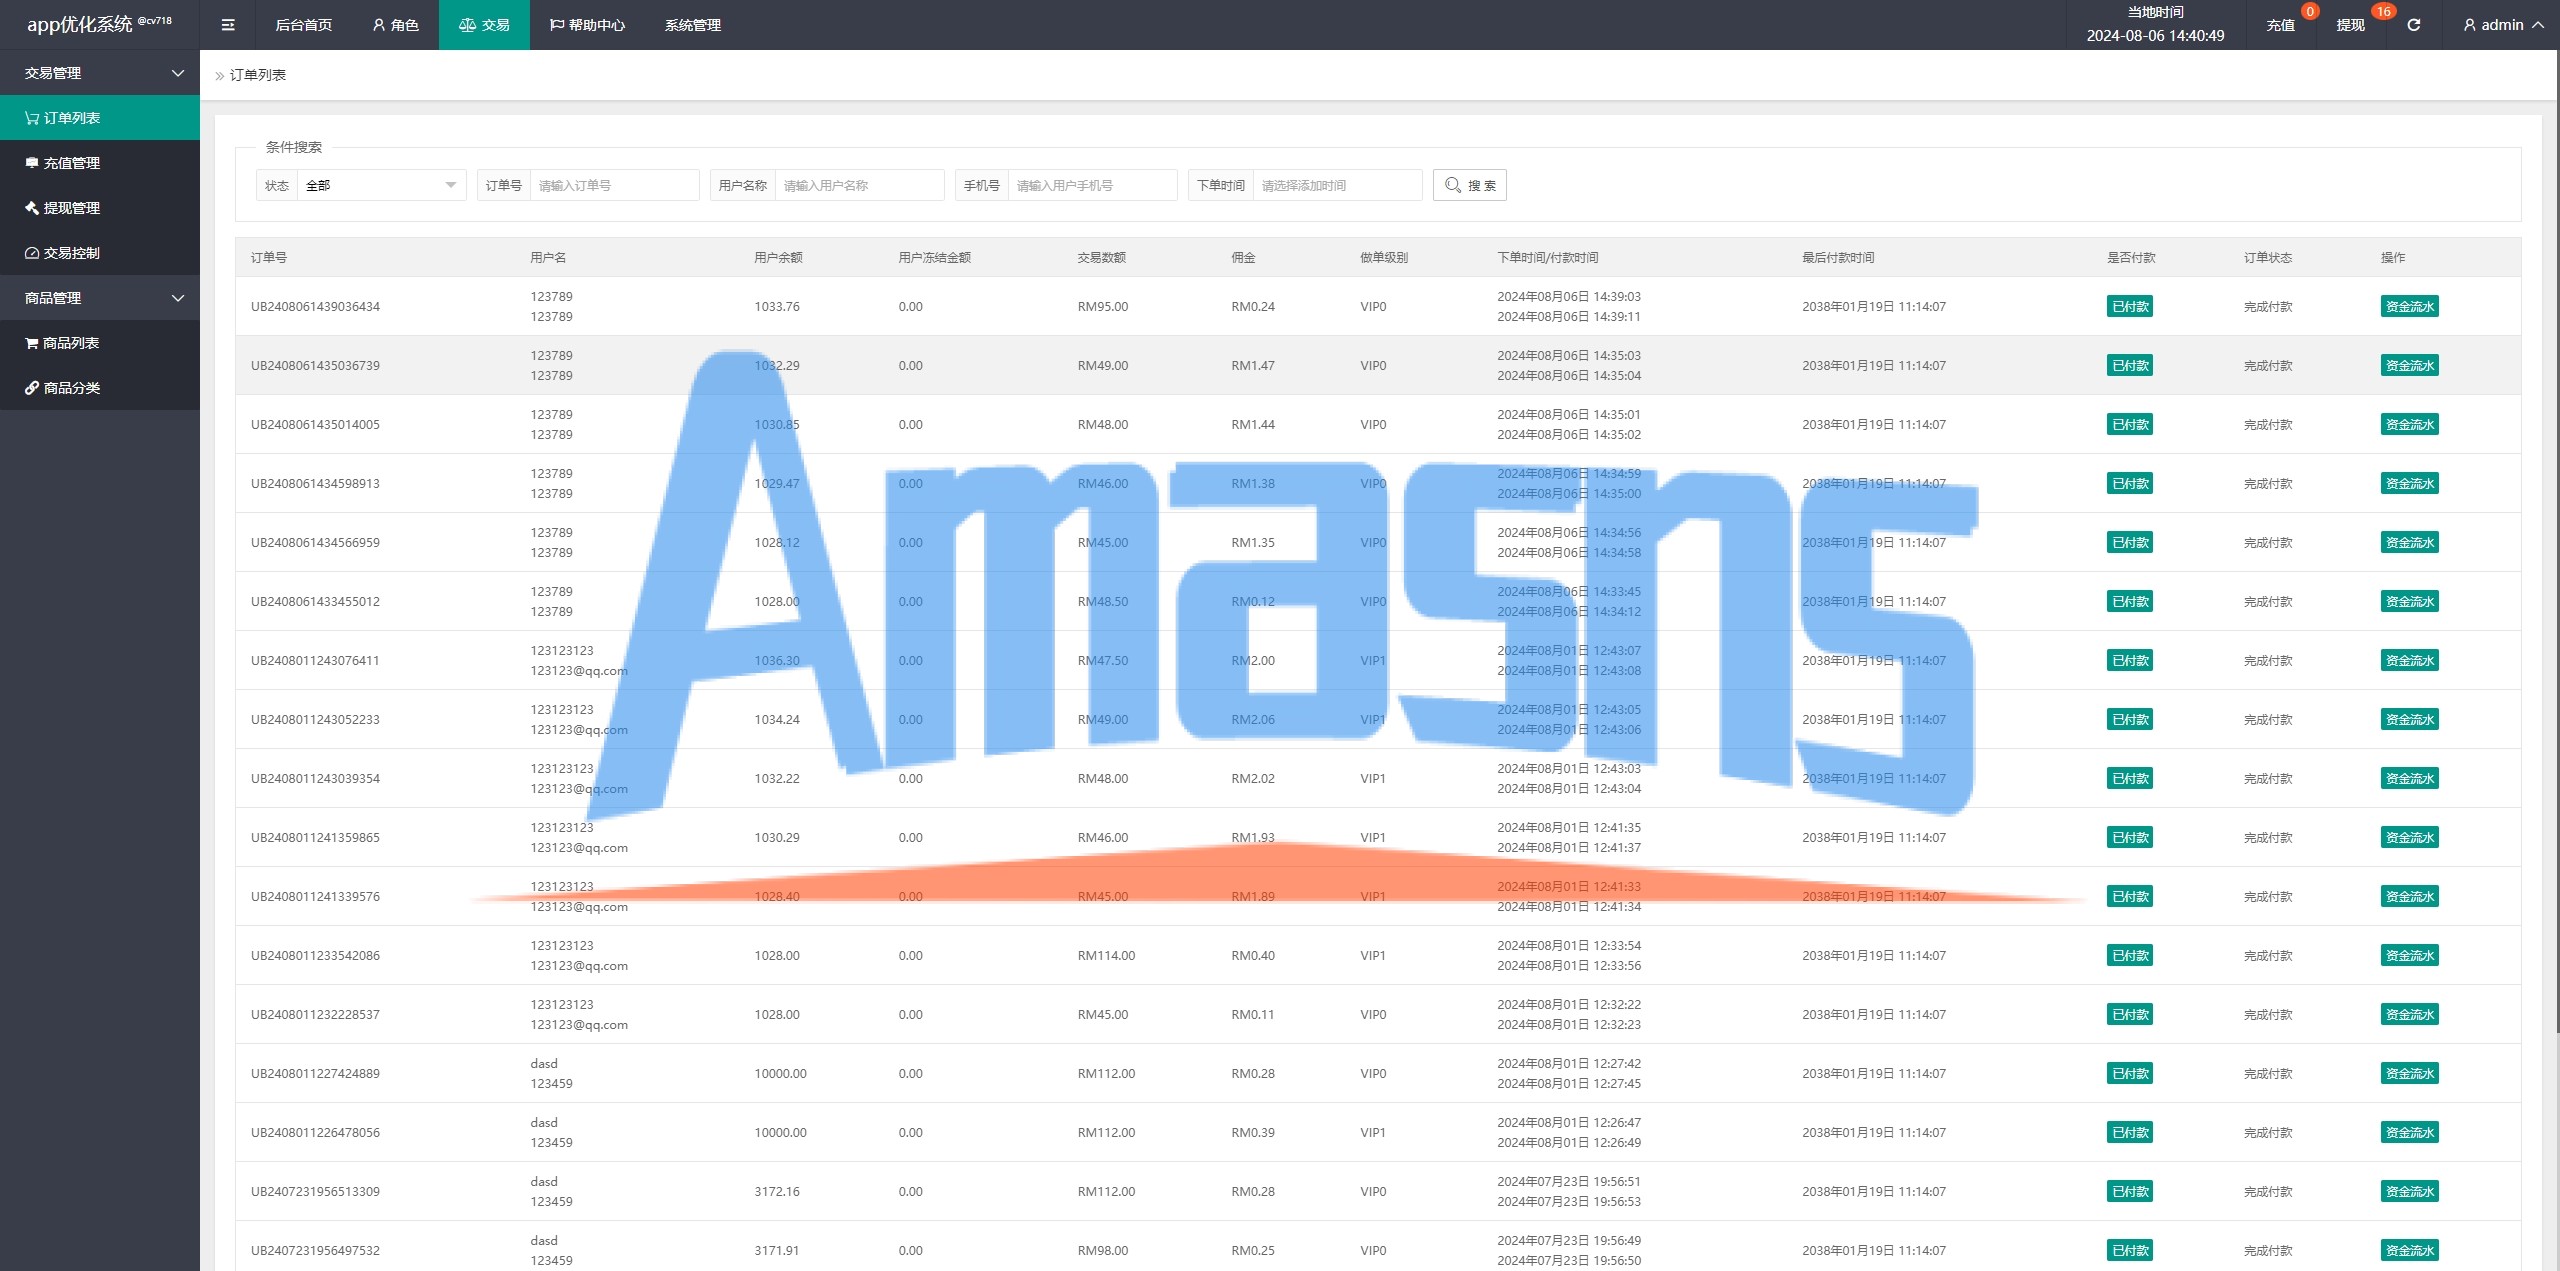
Task: Click the app优化系统 logo title
Action: pyautogui.click(x=99, y=24)
